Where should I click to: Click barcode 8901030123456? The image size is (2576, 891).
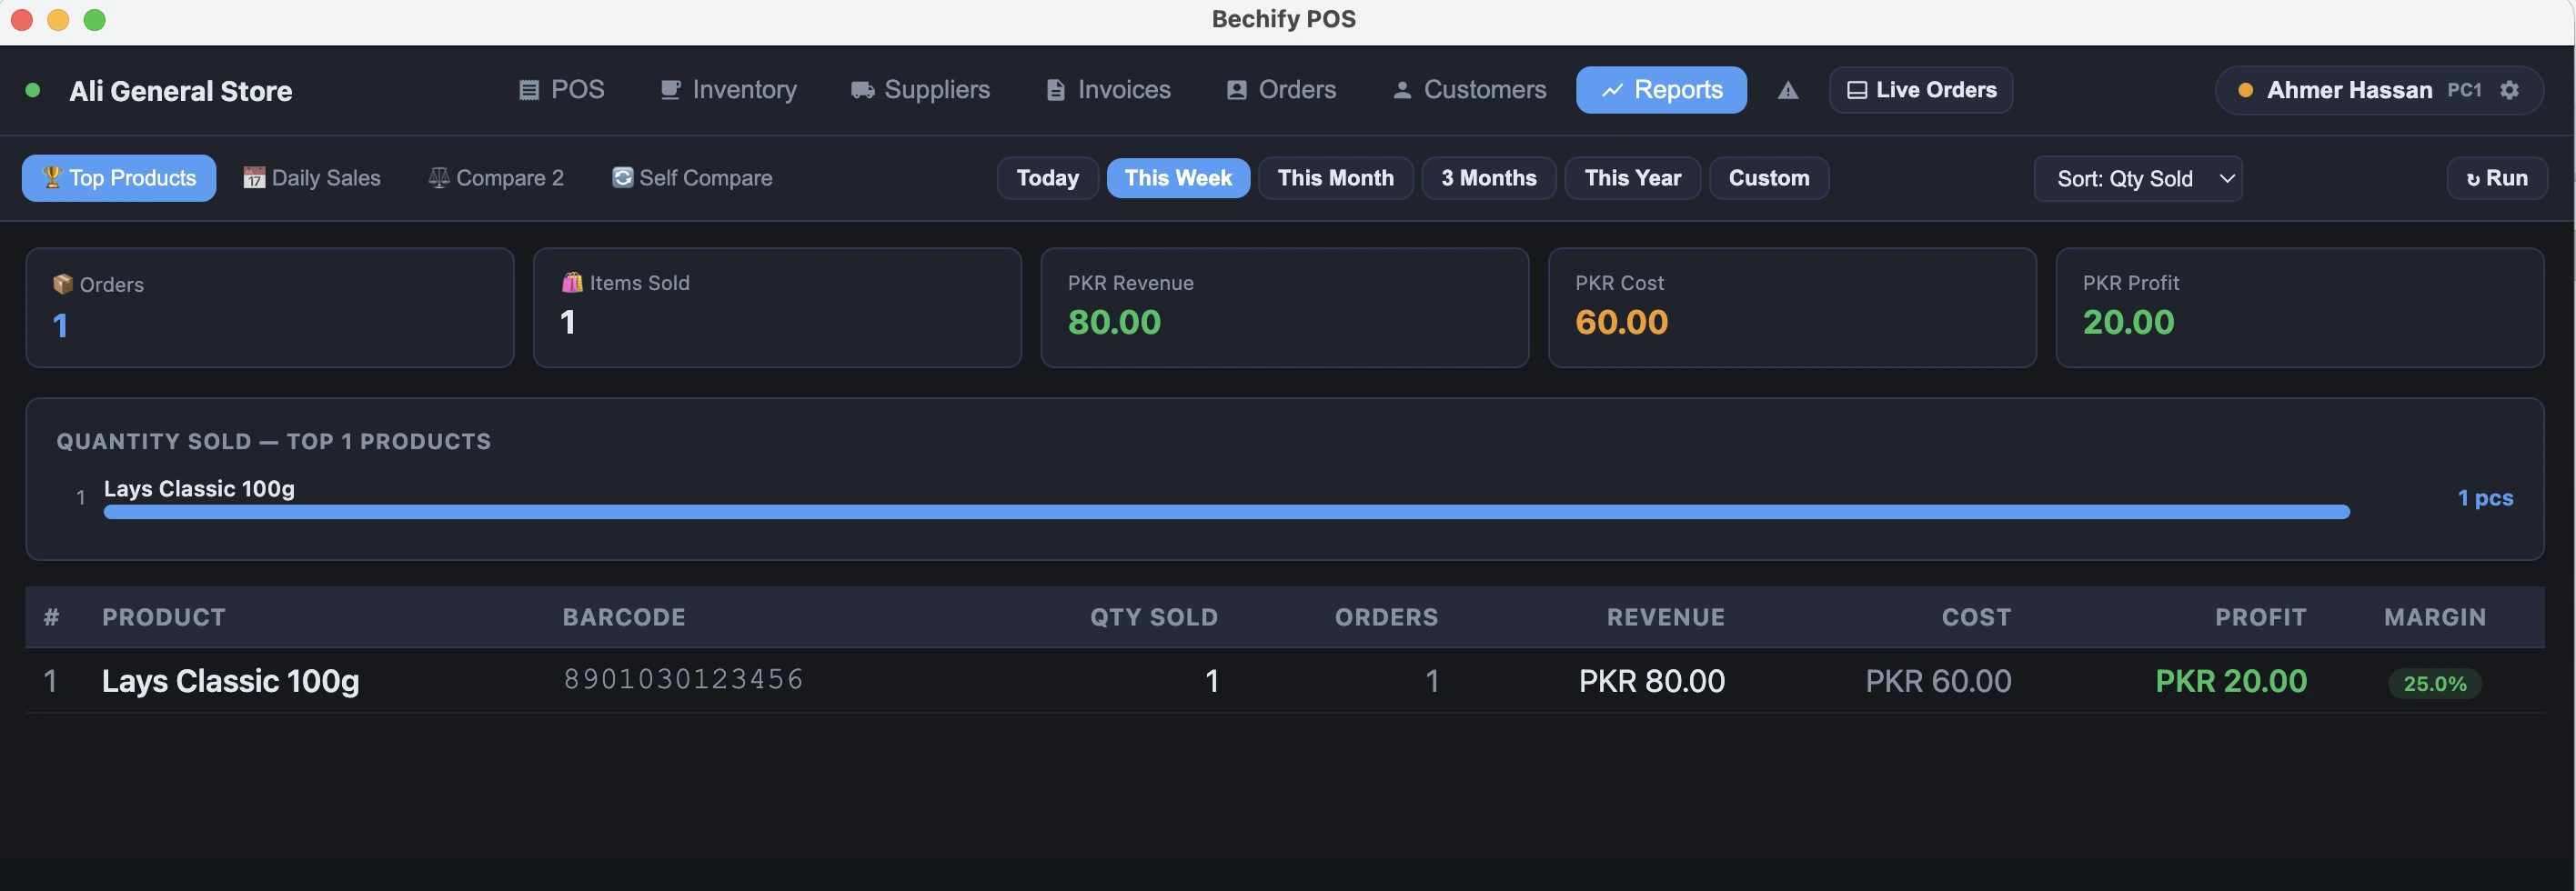[684, 679]
